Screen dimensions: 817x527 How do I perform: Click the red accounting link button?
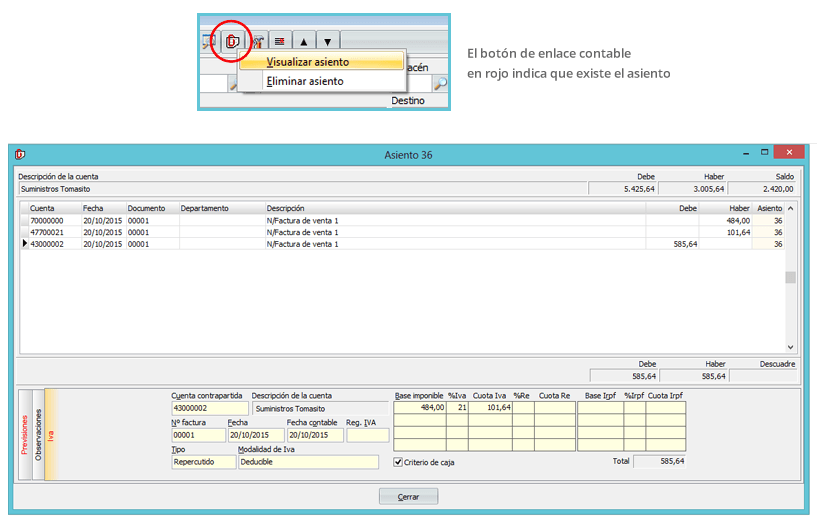[232, 42]
